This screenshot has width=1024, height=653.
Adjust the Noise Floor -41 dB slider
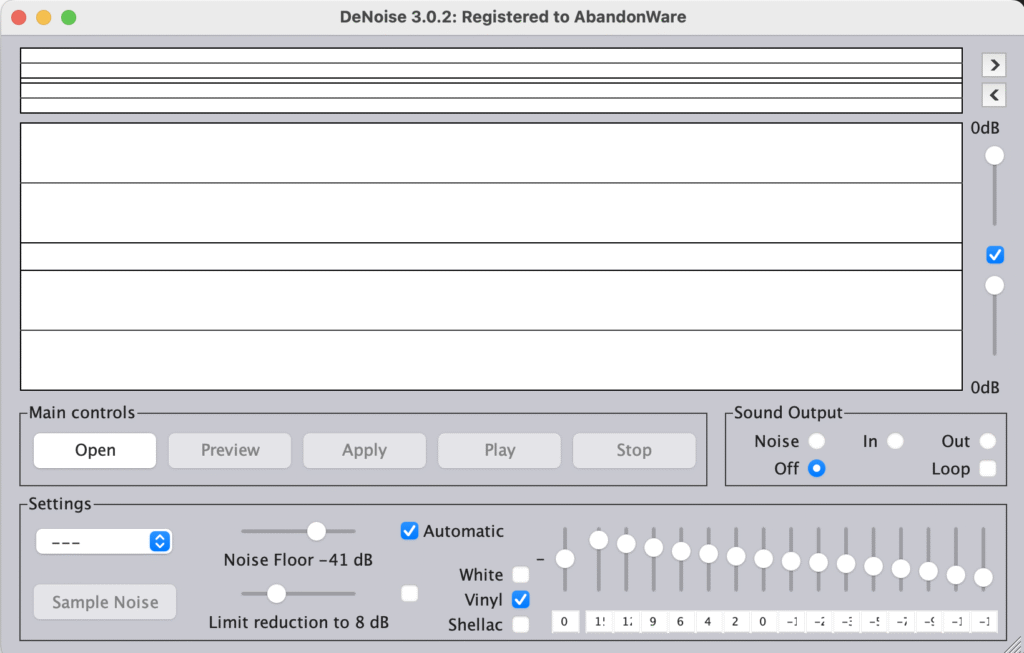298,532
